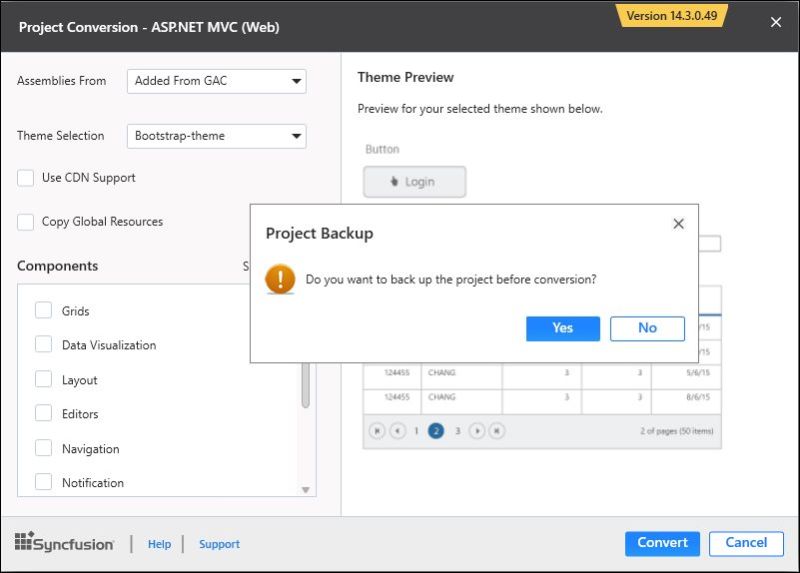Viewport: 800px width, 573px height.
Task: Click the Components heading
Action: [58, 266]
